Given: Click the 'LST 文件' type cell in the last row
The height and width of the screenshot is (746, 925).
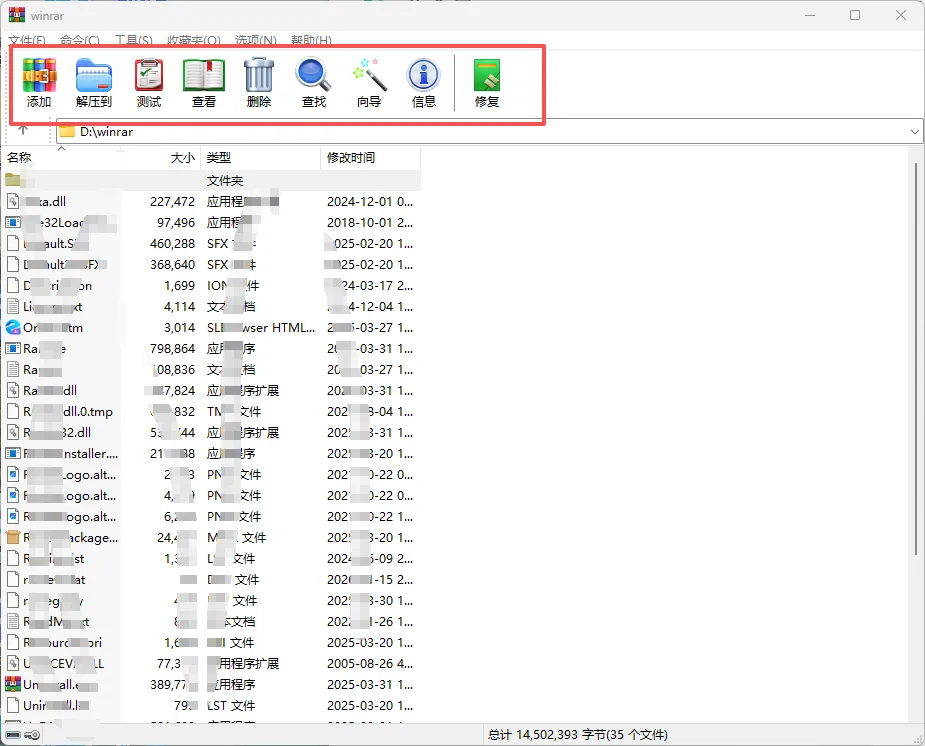Looking at the screenshot, I should point(231,705).
